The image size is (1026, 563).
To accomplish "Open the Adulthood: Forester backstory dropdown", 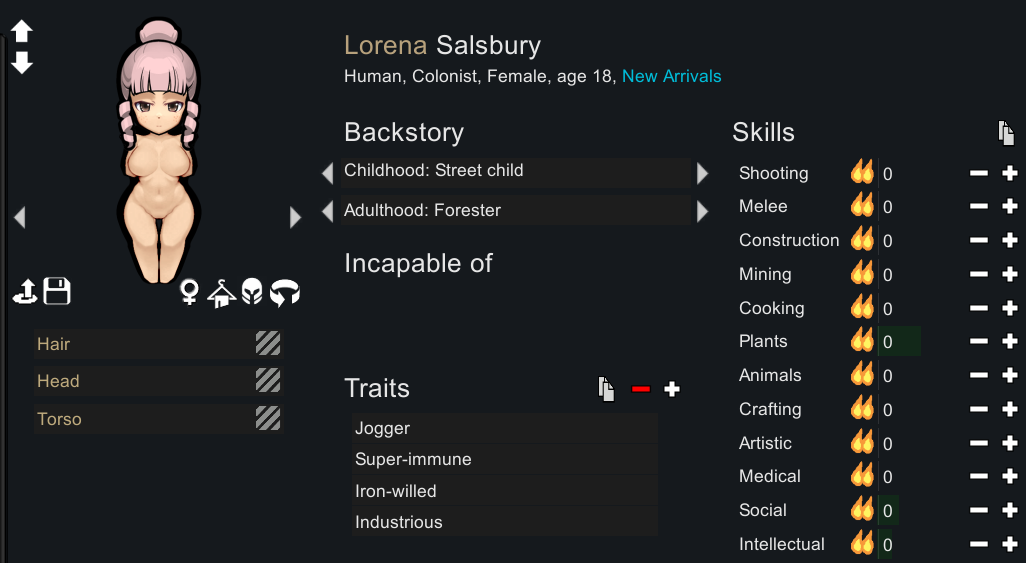I will point(514,211).
